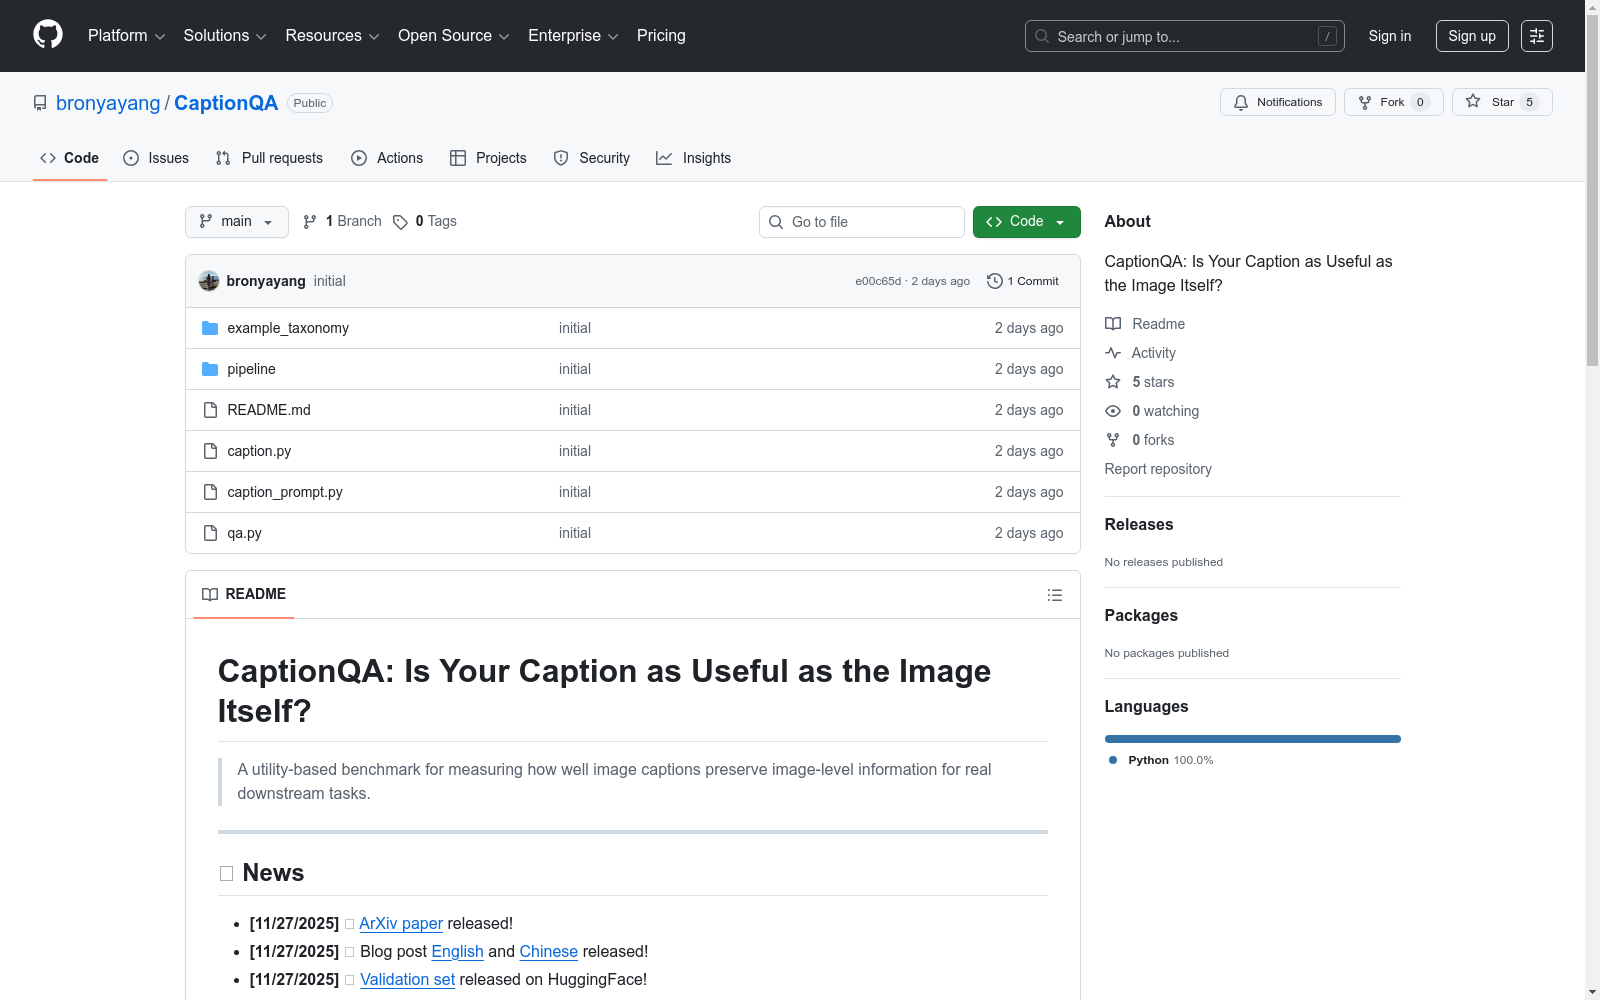The width and height of the screenshot is (1600, 1000).
Task: Switch to the Insights tab
Action: (x=694, y=158)
